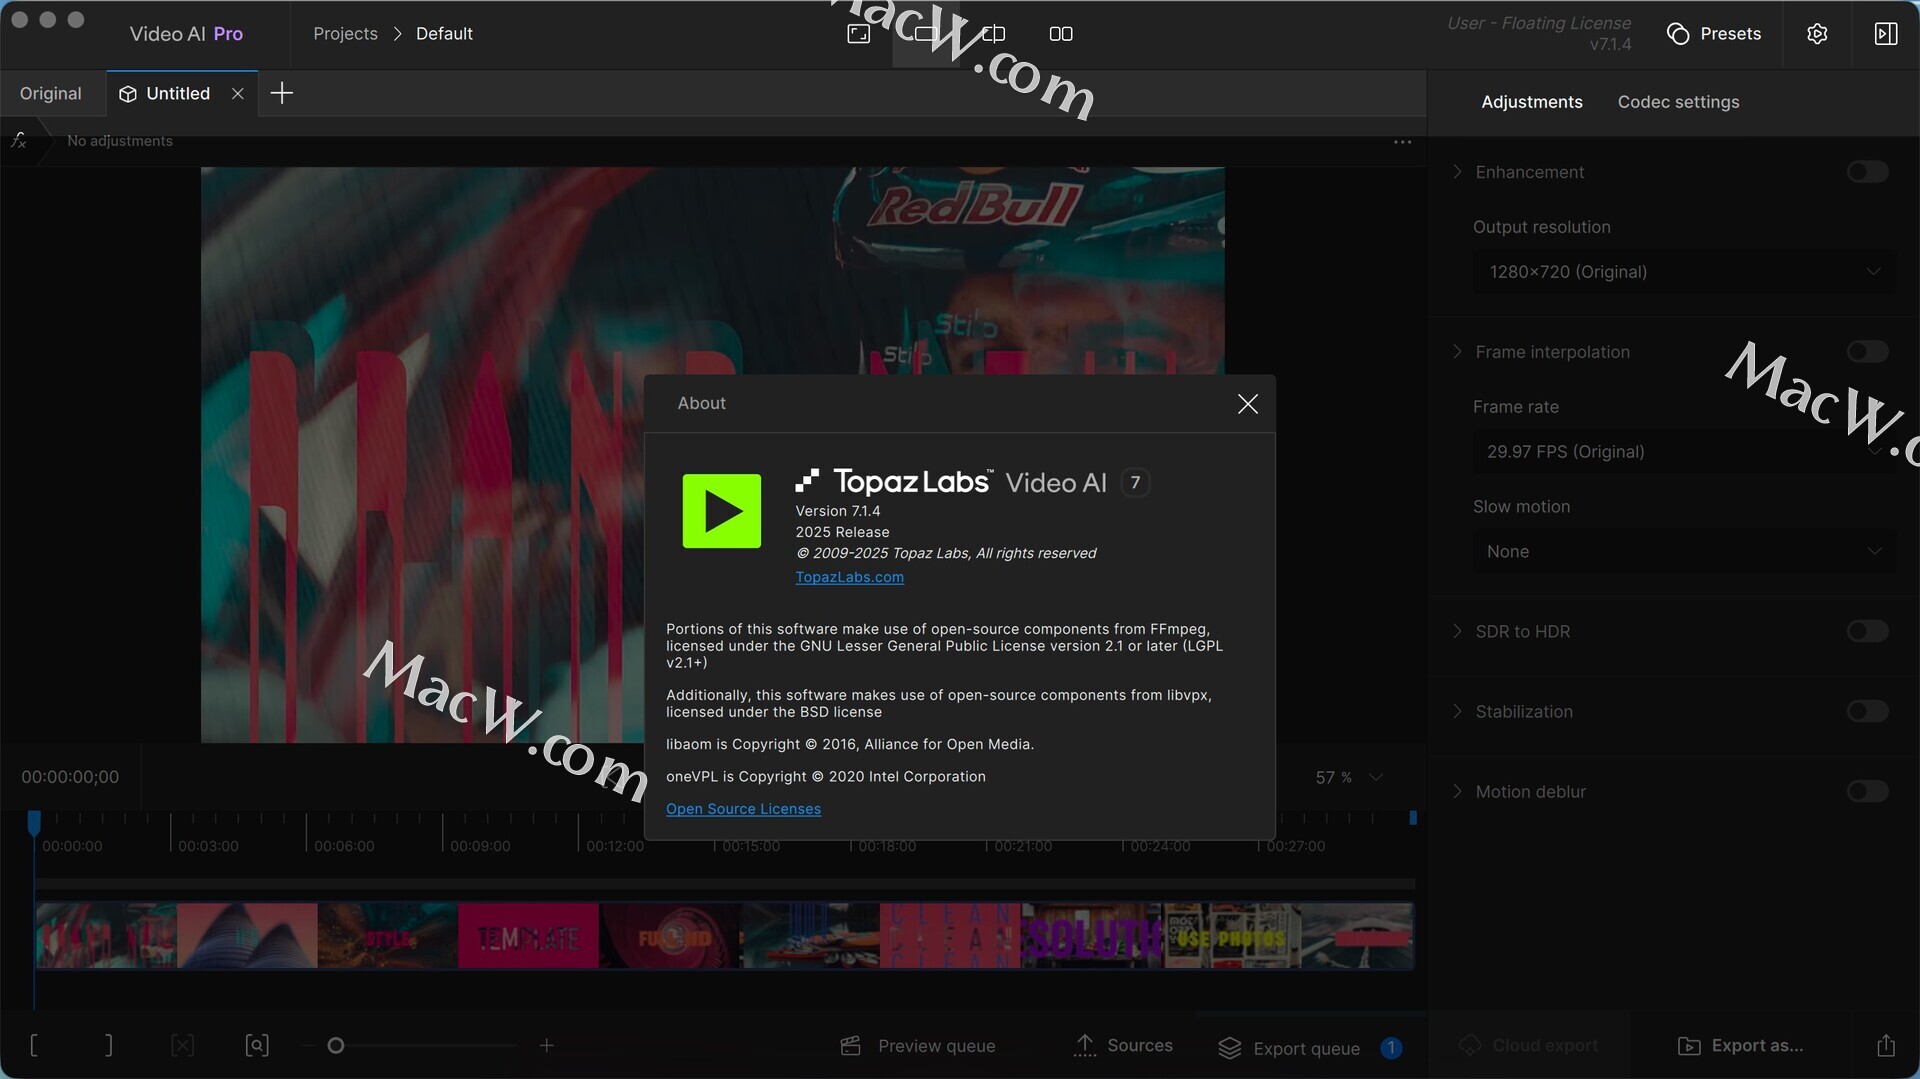Select the fullscreen single view icon
The width and height of the screenshot is (1920, 1079).
(x=858, y=34)
